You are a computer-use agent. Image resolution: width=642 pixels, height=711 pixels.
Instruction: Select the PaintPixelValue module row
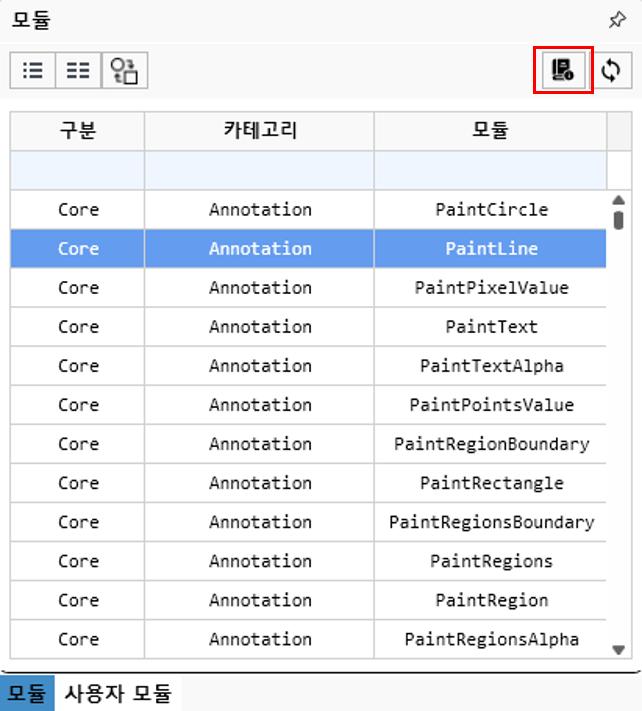(491, 288)
